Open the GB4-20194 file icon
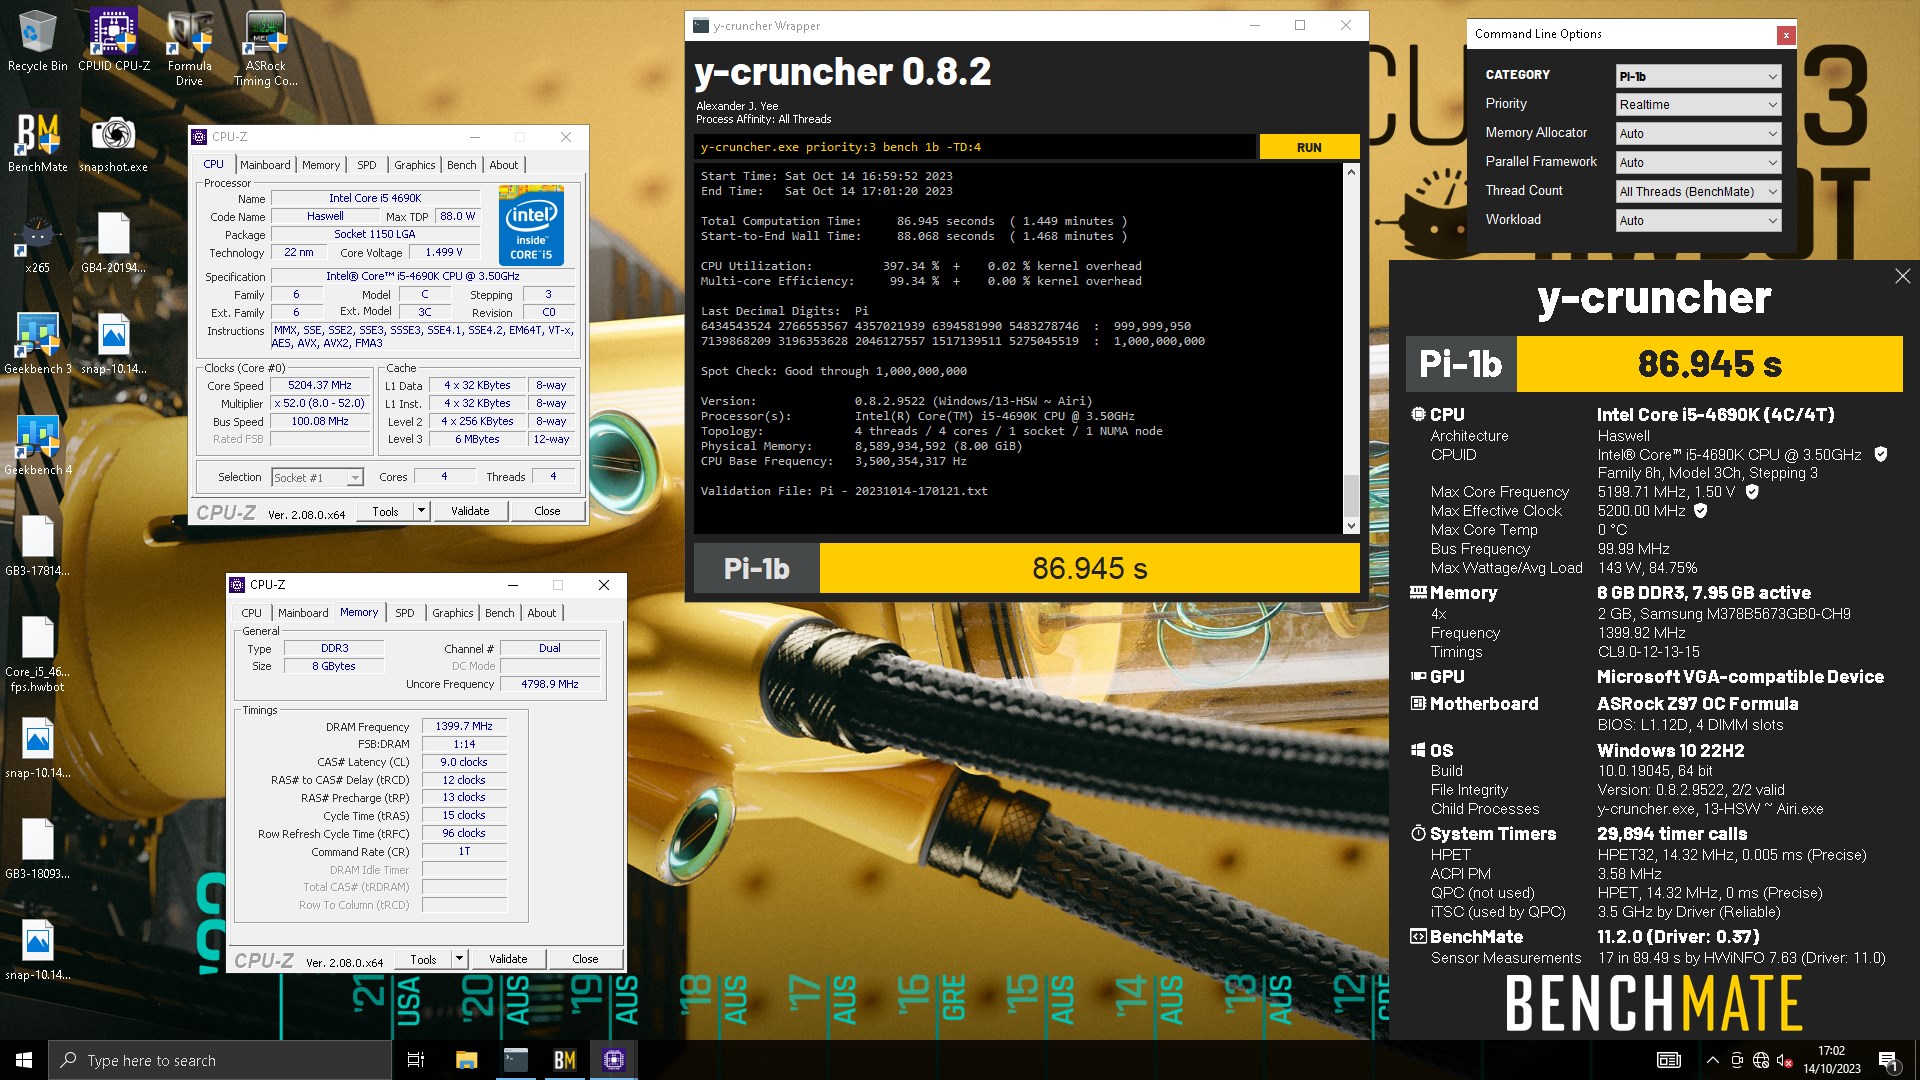The image size is (1920, 1080). pos(114,242)
